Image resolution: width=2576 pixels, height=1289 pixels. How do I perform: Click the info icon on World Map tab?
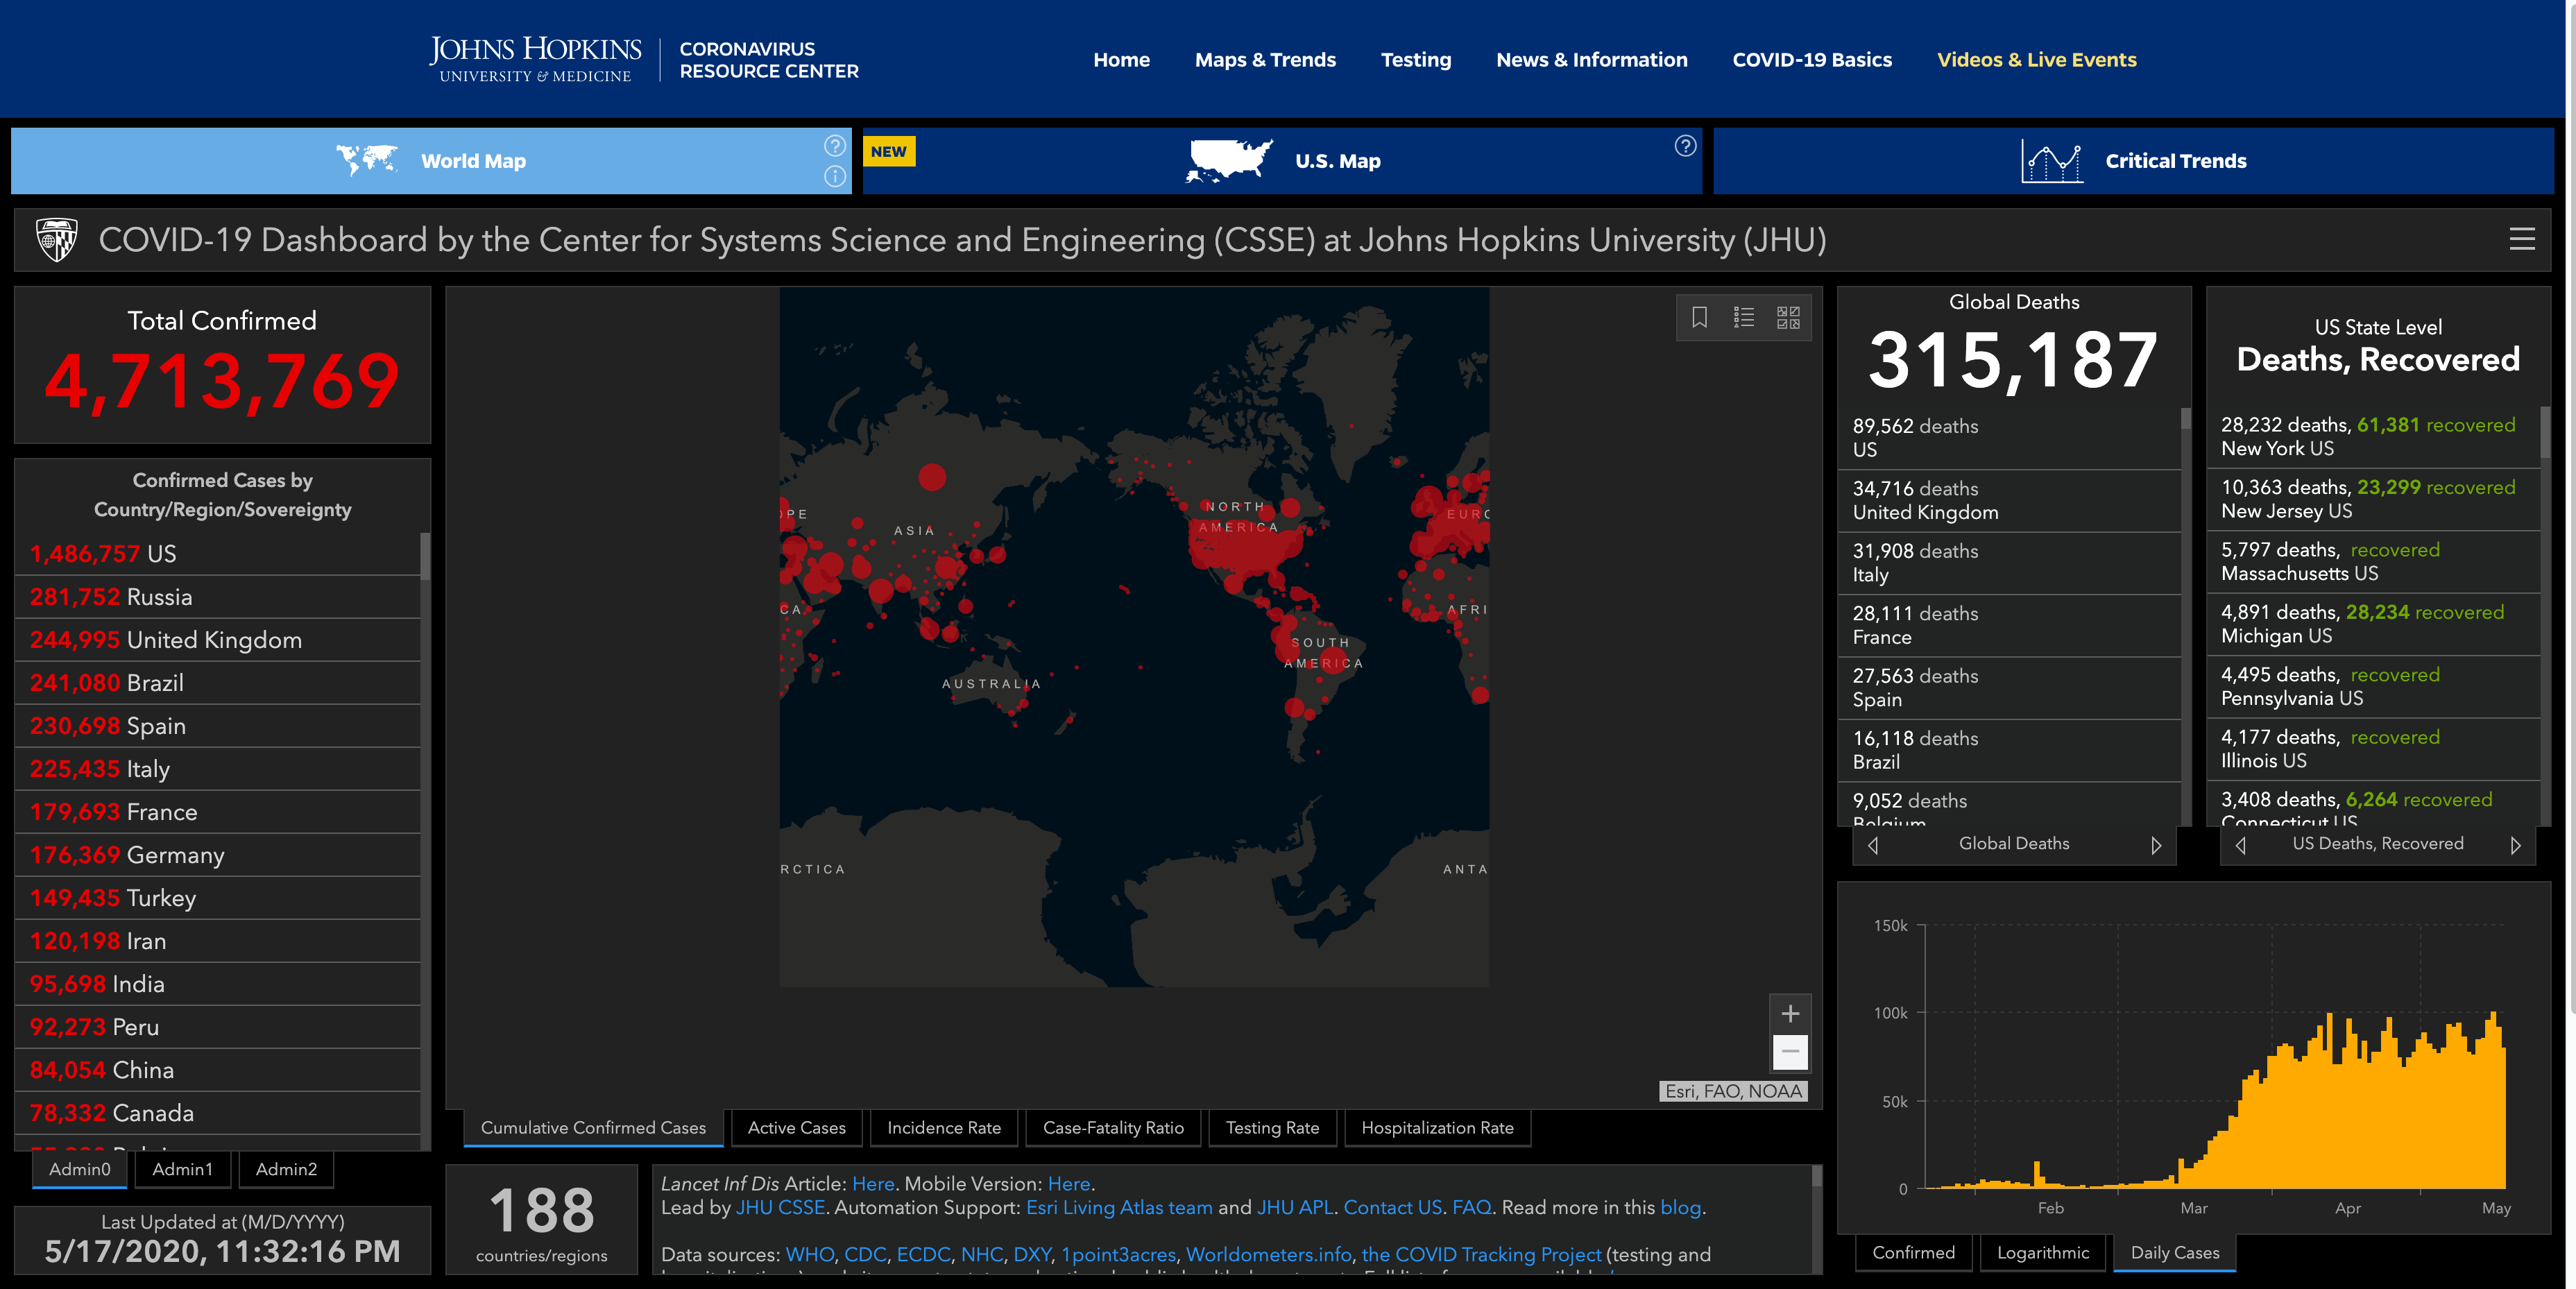tap(835, 176)
